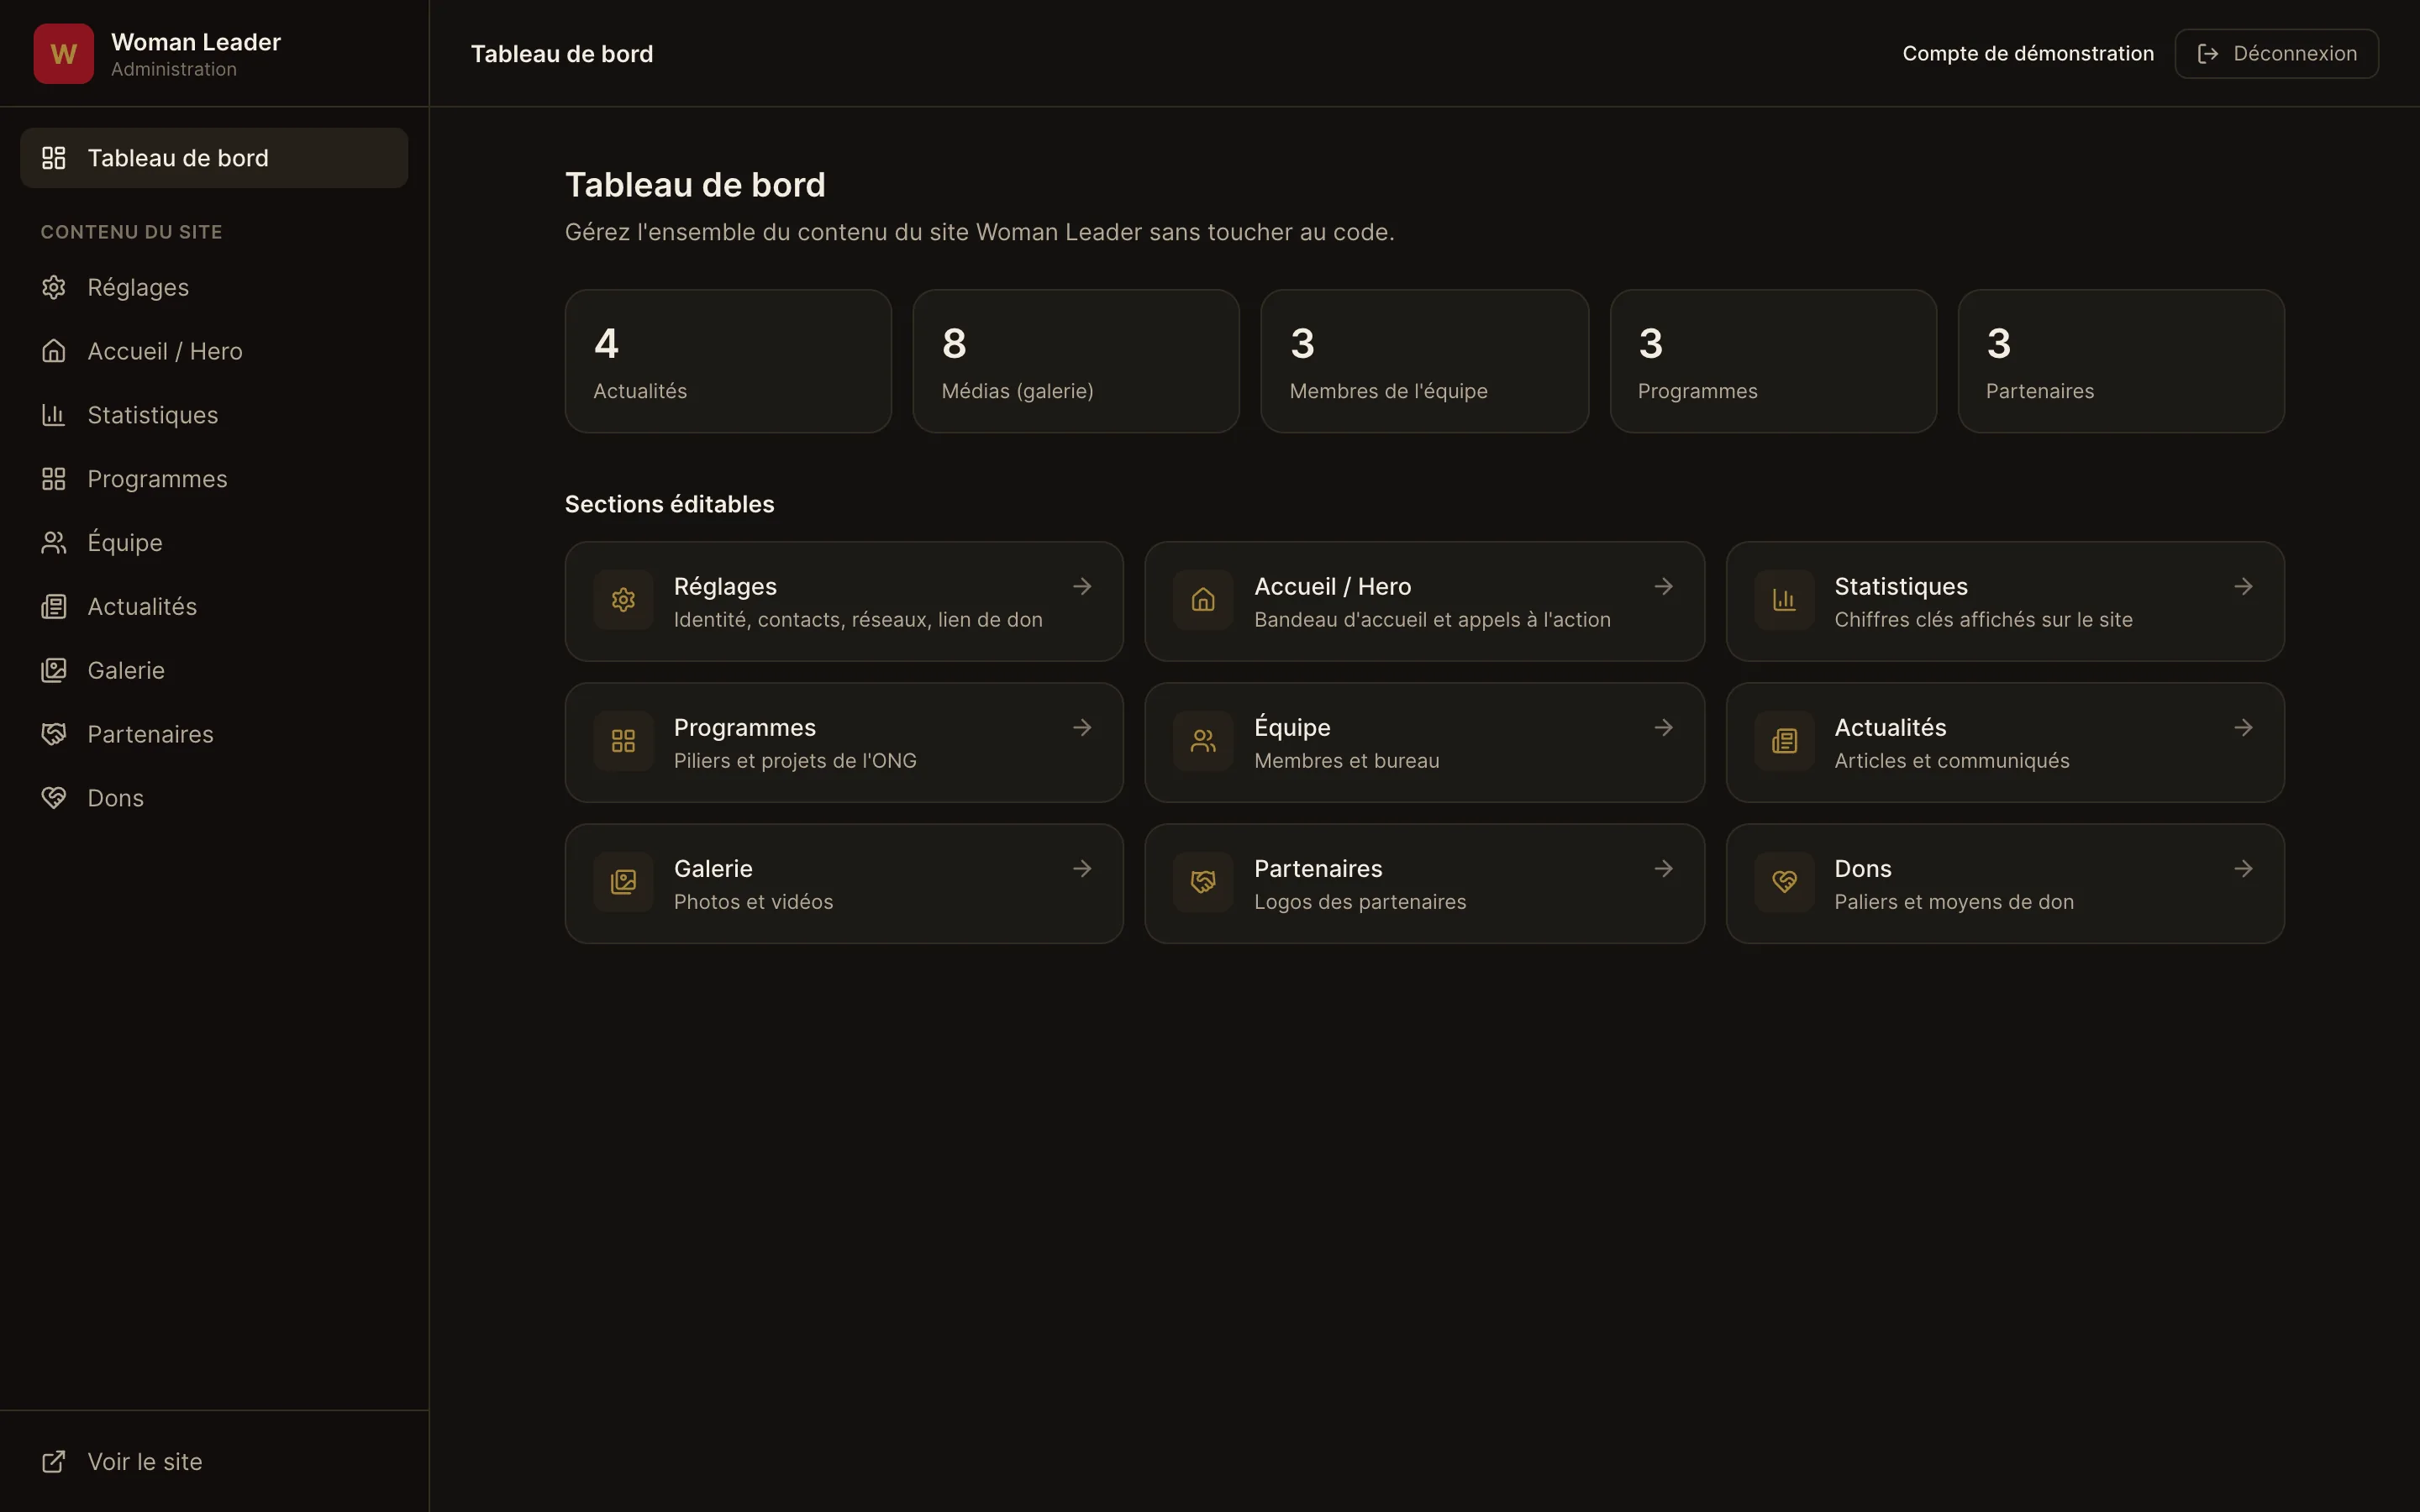Open the Réglages card title
This screenshot has height=1512, width=2420.
click(725, 586)
